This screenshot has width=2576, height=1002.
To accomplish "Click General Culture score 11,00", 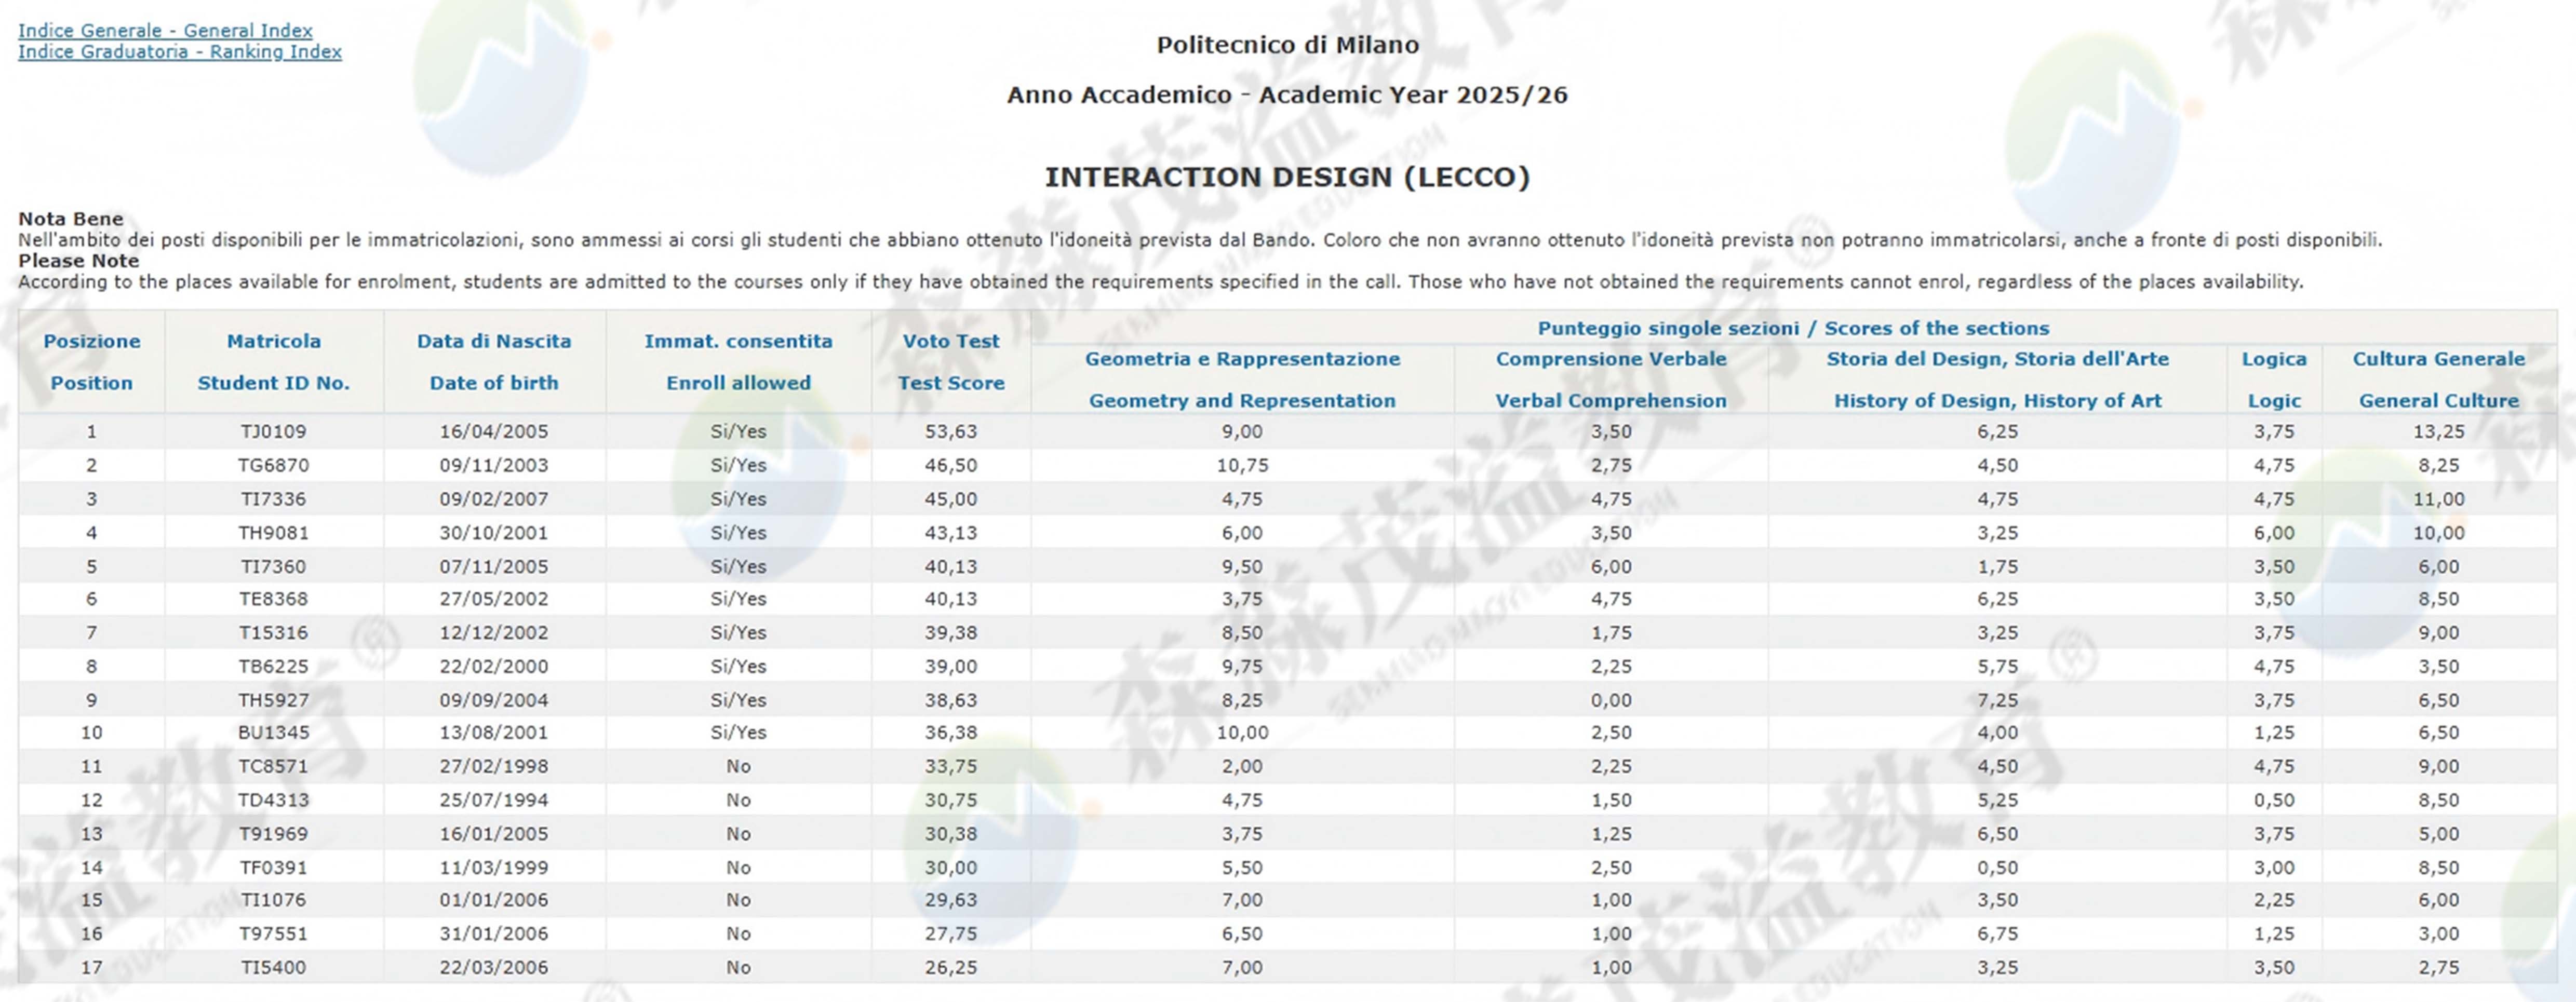I will (x=2439, y=499).
